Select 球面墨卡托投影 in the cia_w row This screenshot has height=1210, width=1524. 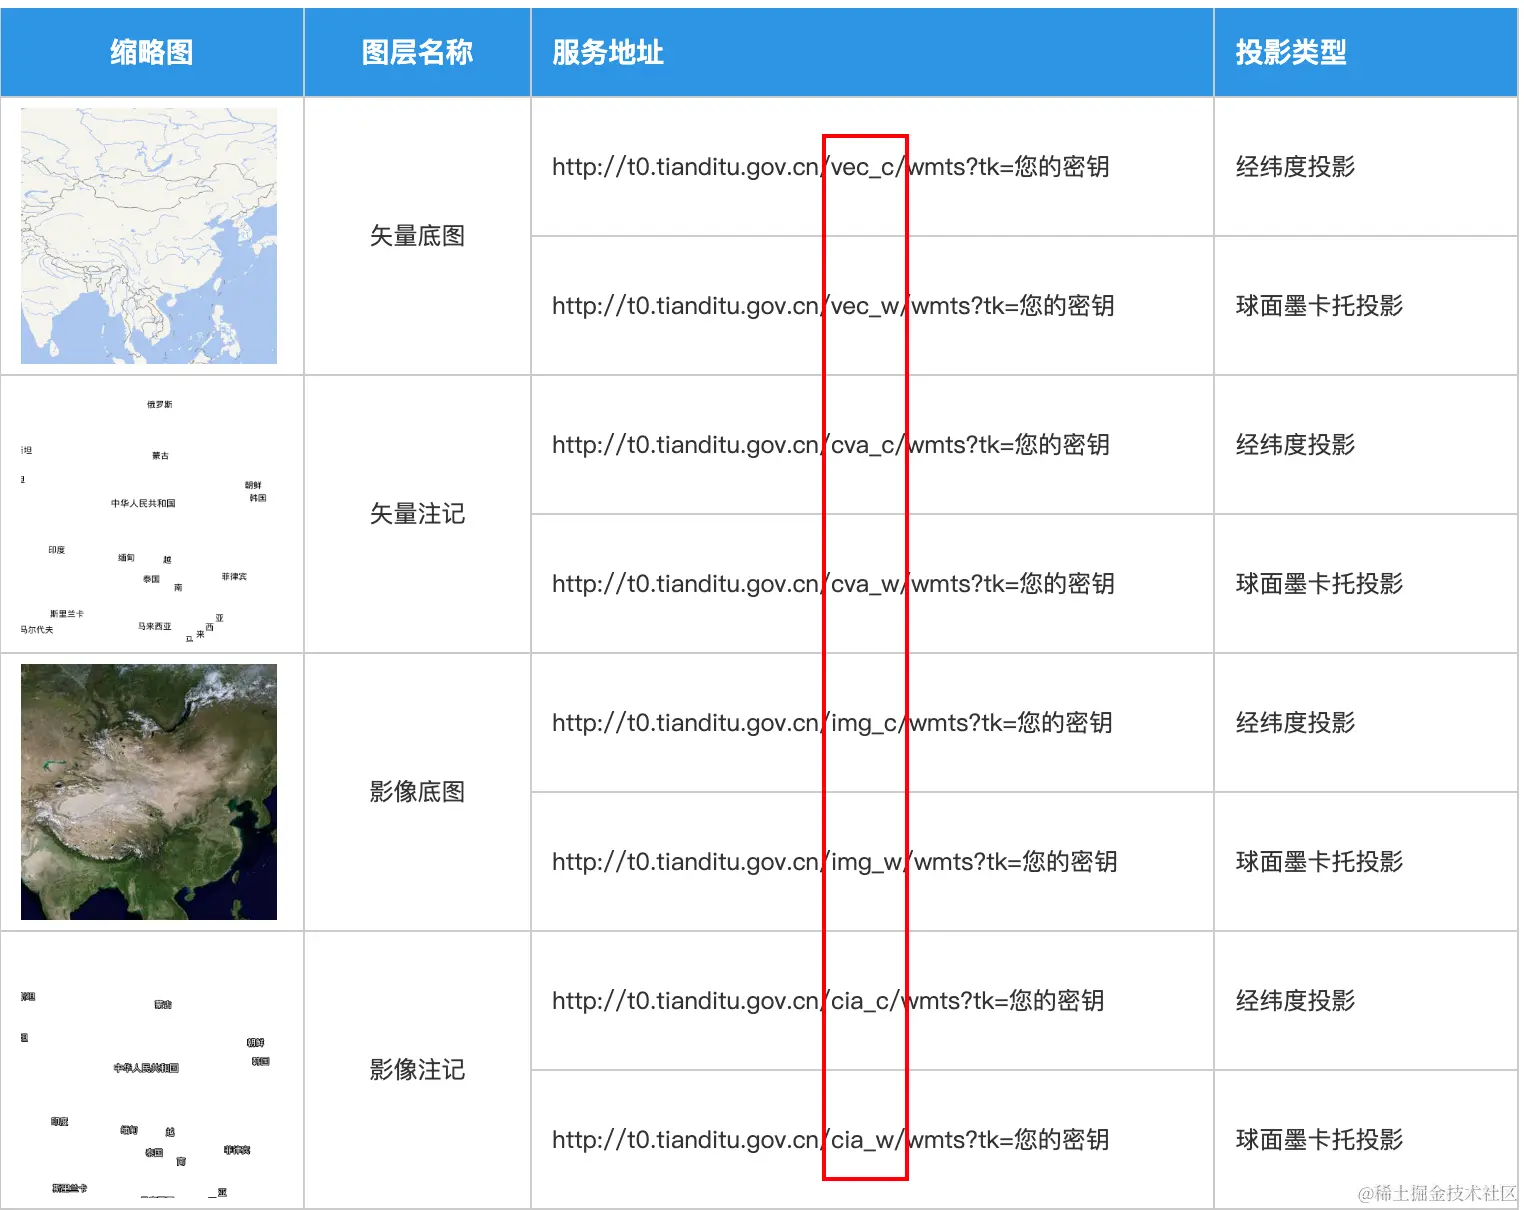click(1319, 1140)
